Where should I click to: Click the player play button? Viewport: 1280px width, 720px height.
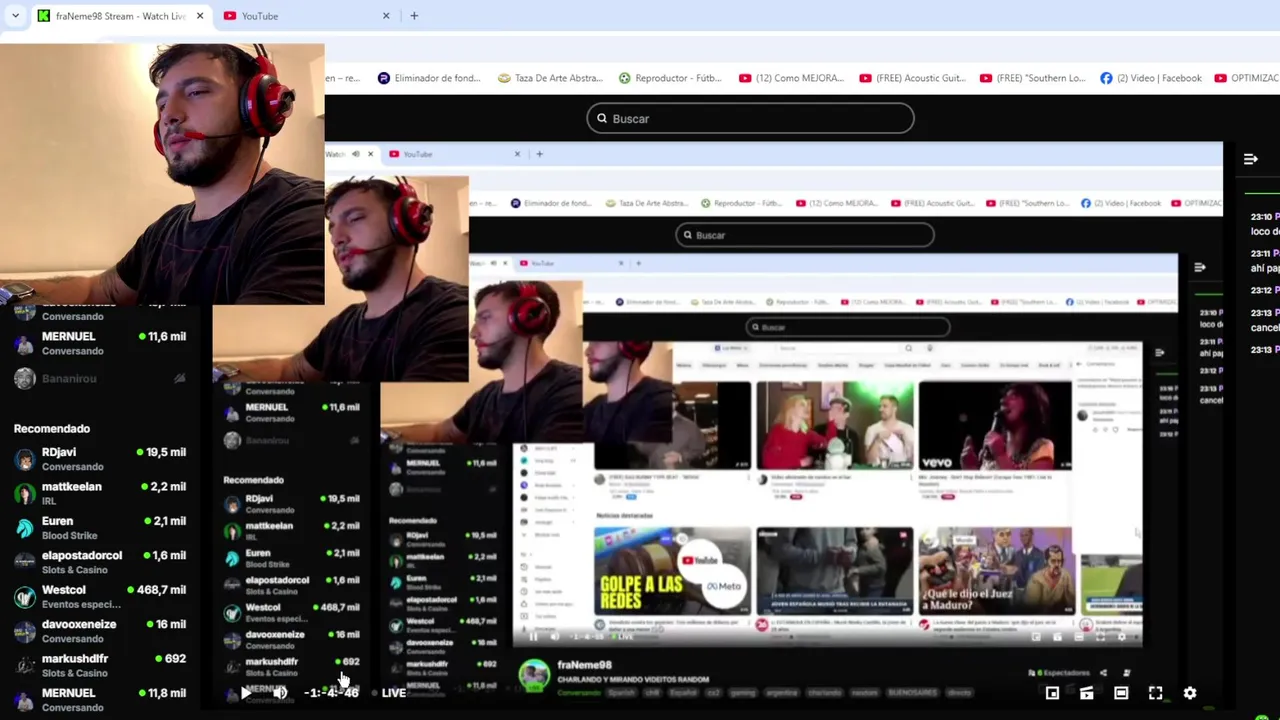coord(245,692)
